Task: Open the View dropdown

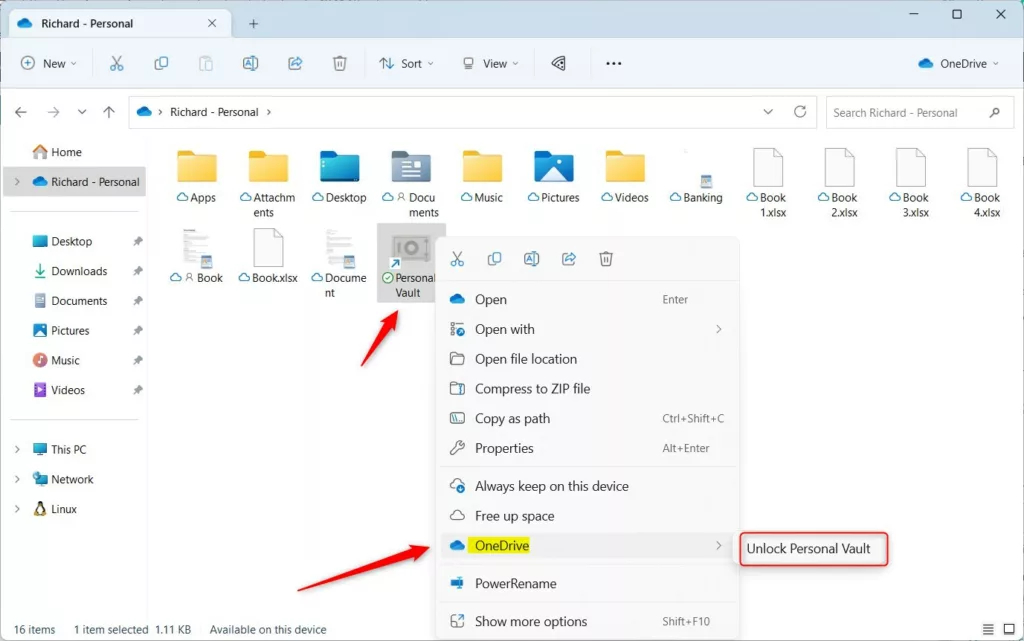Action: click(x=489, y=63)
